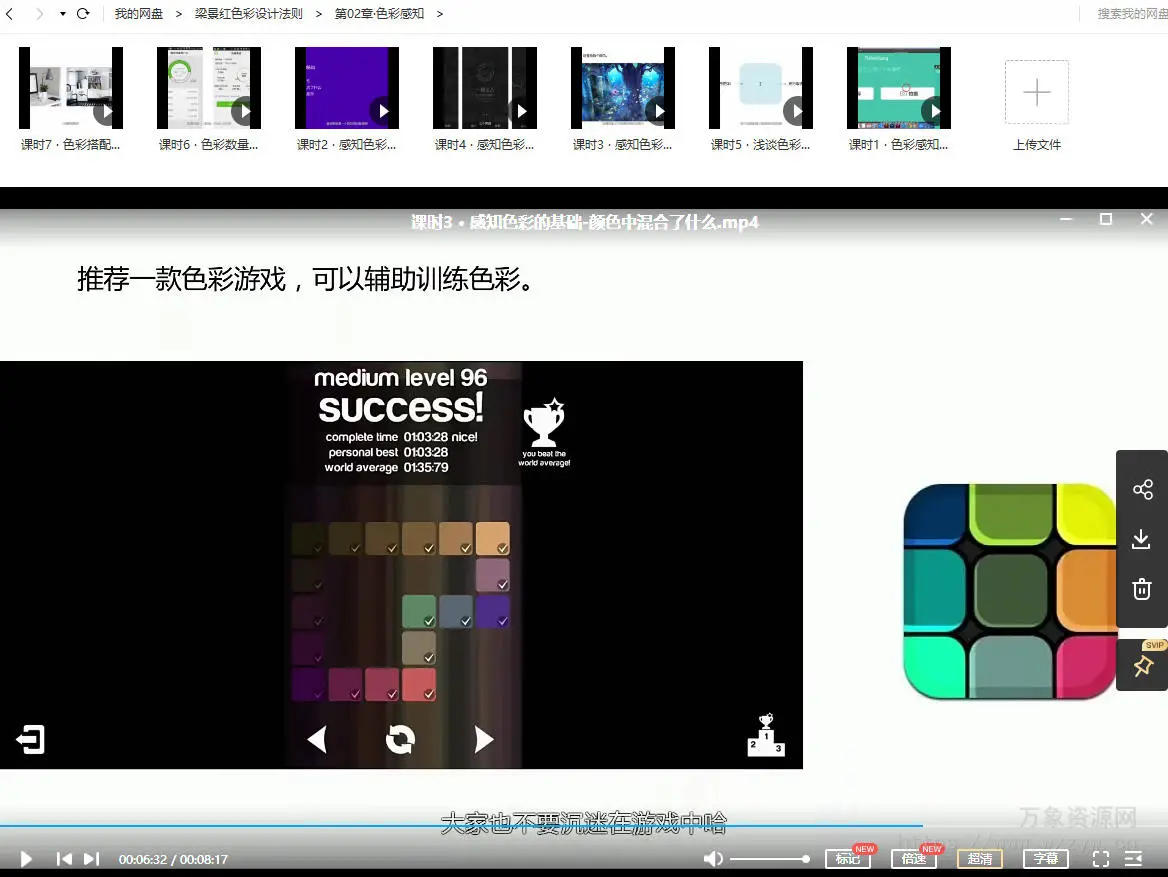Click the SVIP pin icon

tap(1142, 665)
